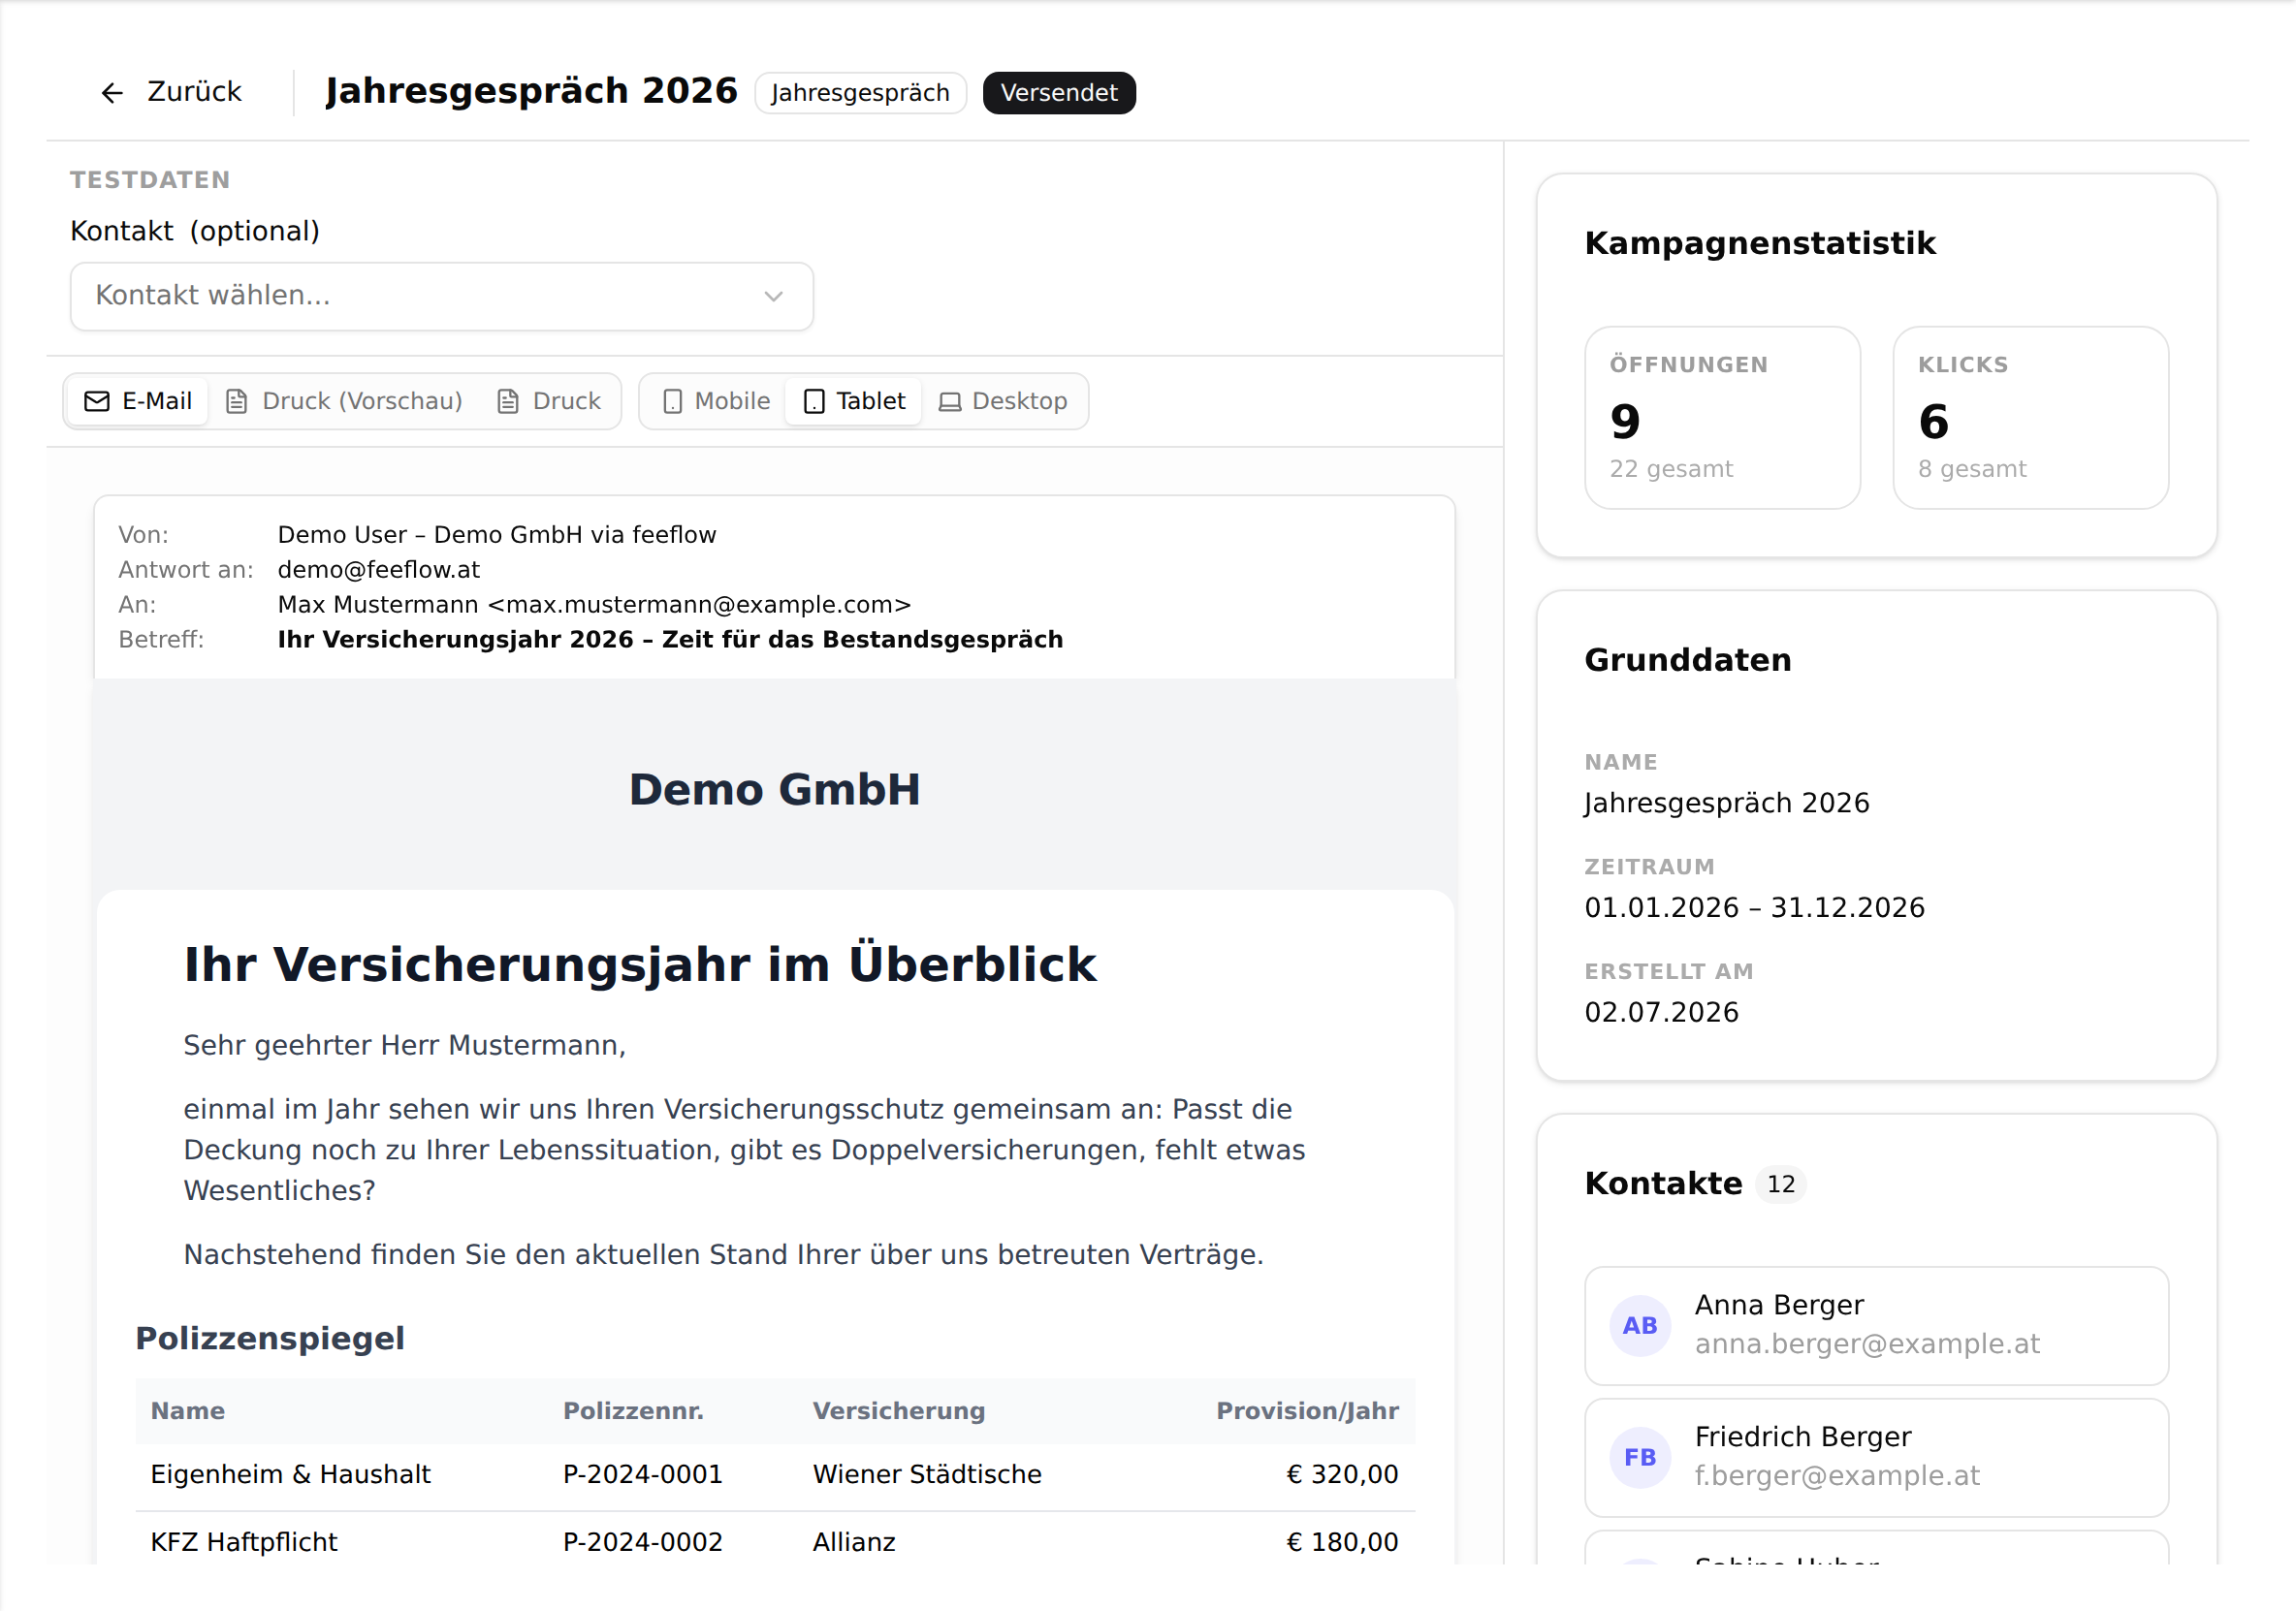Click reply address demo@feeflow.at
The height and width of the screenshot is (1611, 2296).
pyautogui.click(x=378, y=570)
